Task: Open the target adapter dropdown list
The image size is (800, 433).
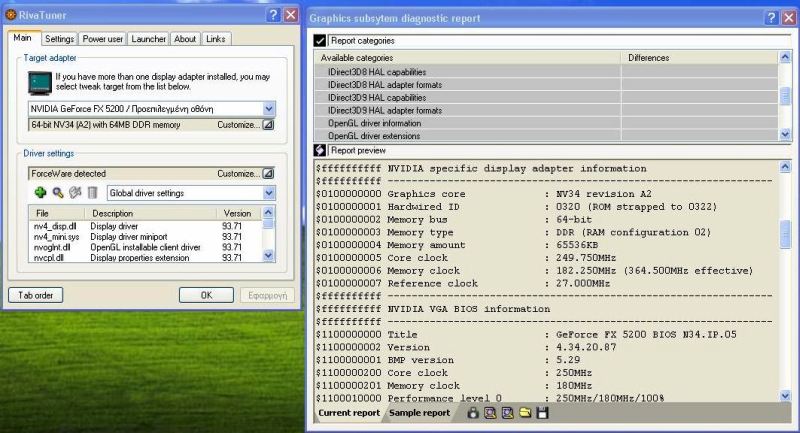Action: [269, 108]
